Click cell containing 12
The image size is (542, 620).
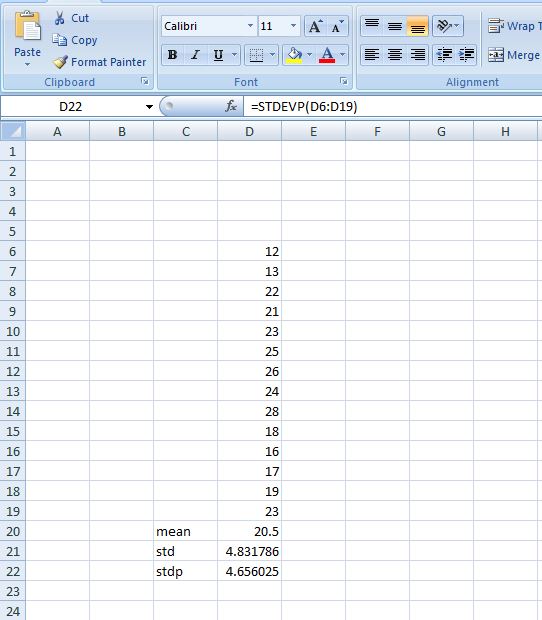click(x=249, y=251)
